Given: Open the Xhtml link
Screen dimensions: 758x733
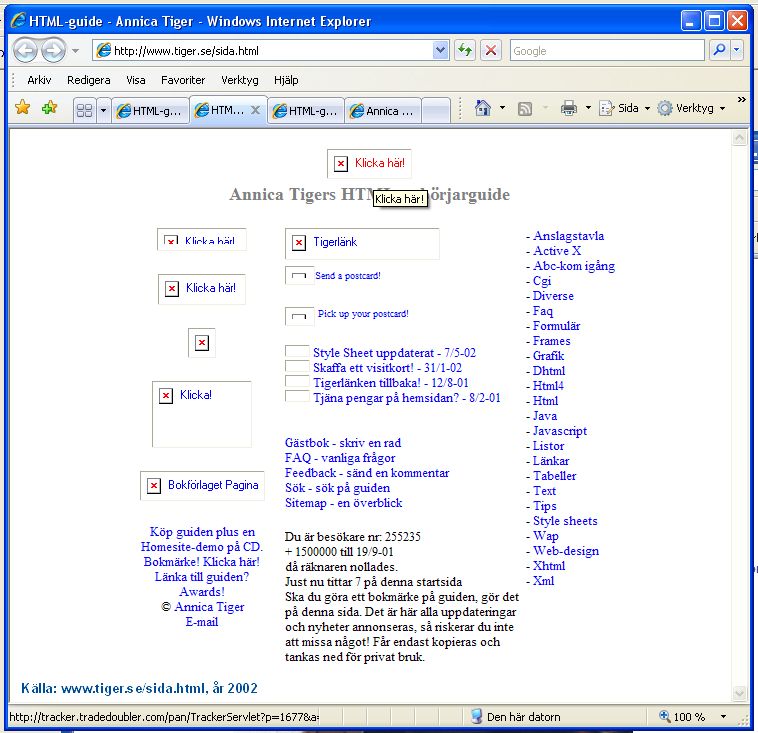Looking at the screenshot, I should coord(549,566).
